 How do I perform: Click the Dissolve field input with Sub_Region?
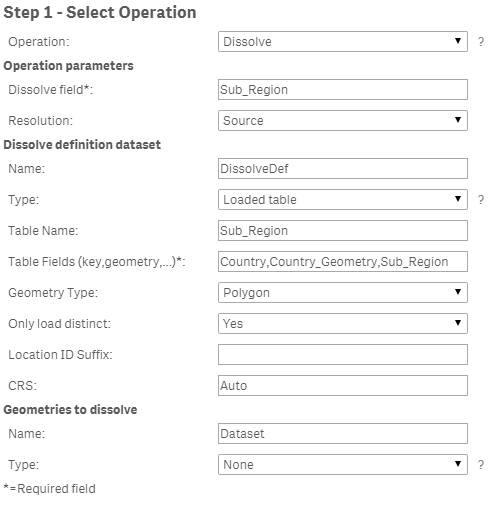point(343,90)
